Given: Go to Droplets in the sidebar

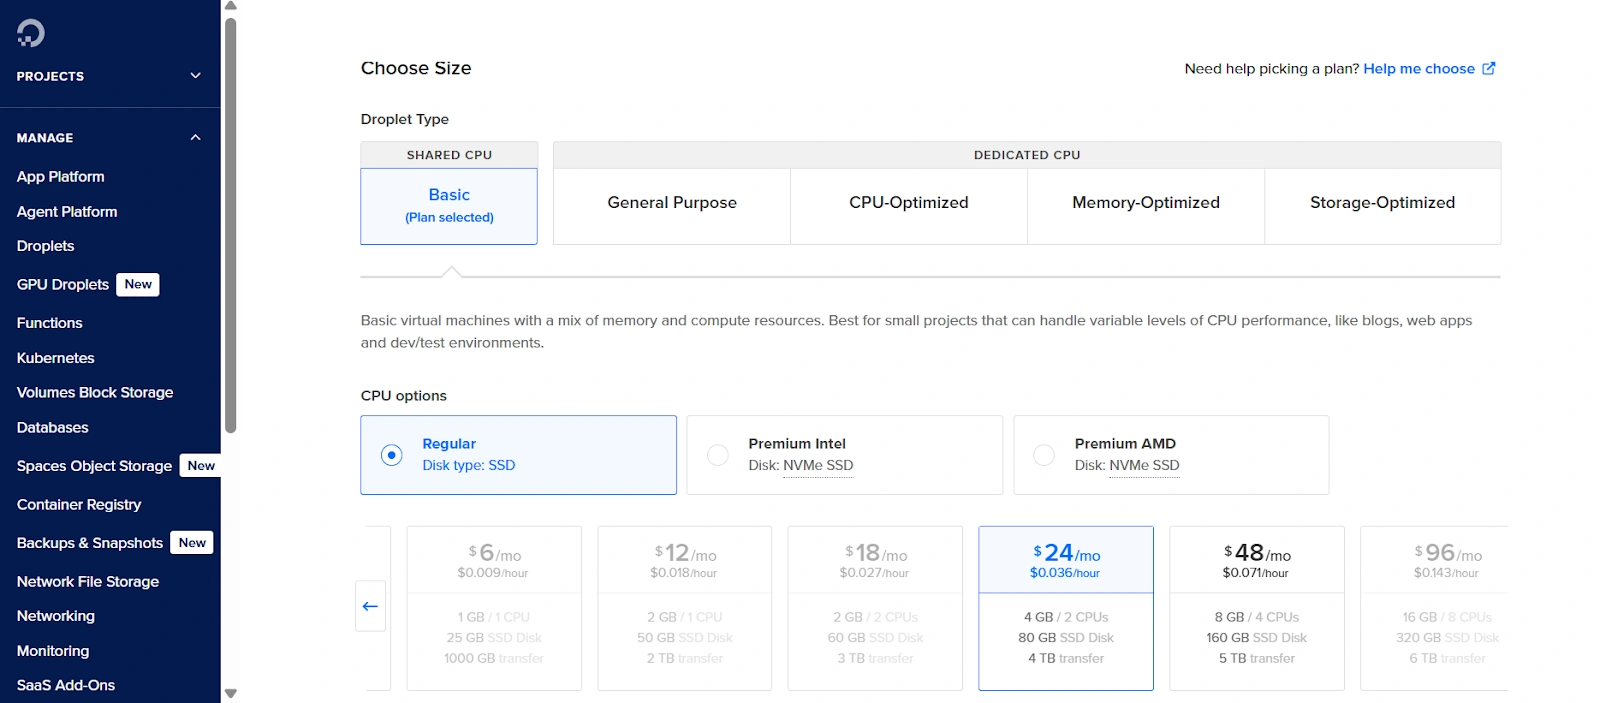Looking at the screenshot, I should [46, 246].
